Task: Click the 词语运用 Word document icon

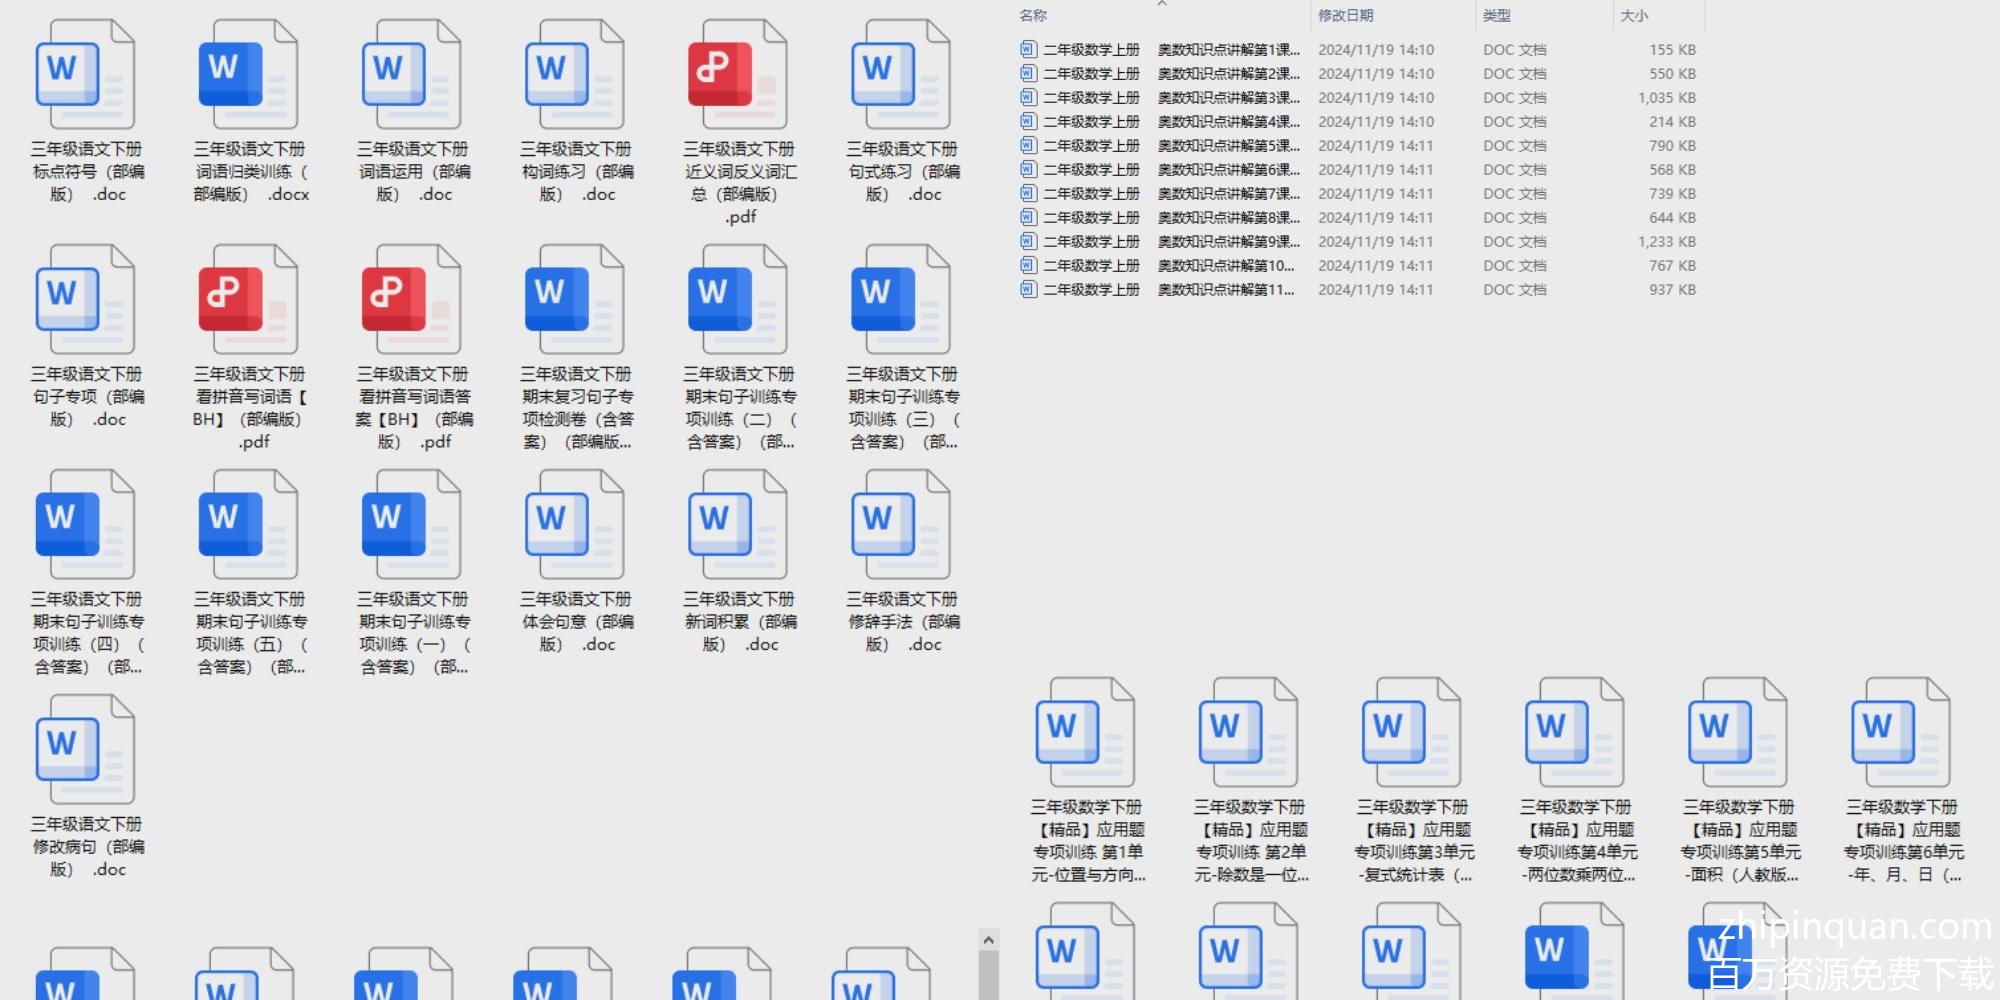Action: click(x=411, y=75)
